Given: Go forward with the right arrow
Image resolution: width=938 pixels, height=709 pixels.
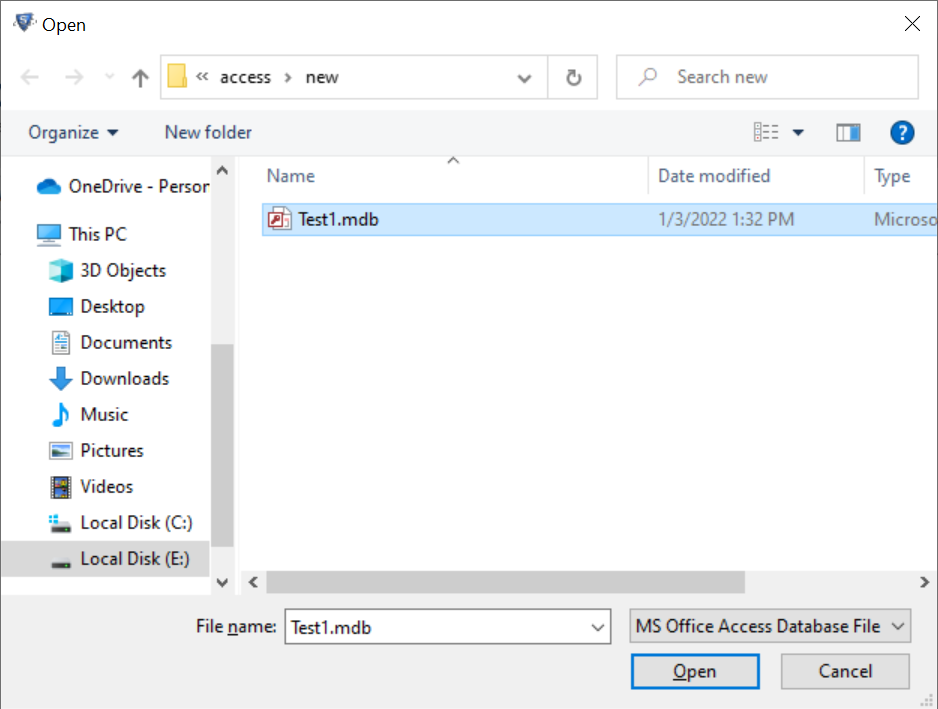Looking at the screenshot, I should click(74, 77).
